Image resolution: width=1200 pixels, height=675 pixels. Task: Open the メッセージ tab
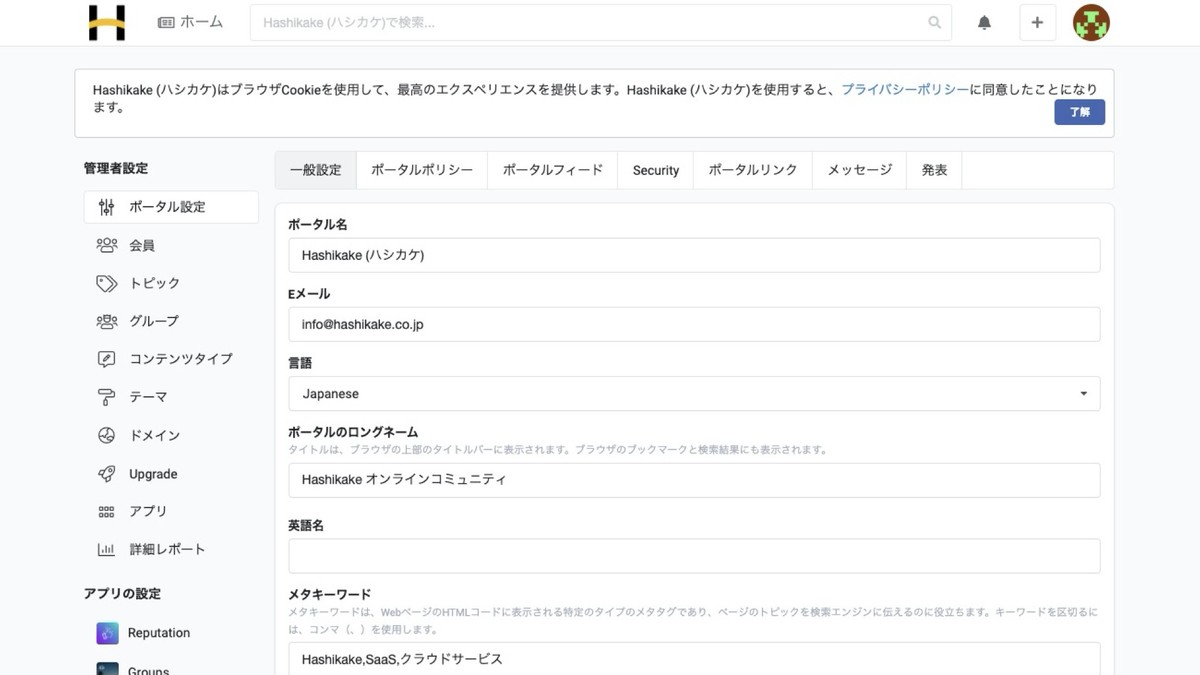pos(859,170)
